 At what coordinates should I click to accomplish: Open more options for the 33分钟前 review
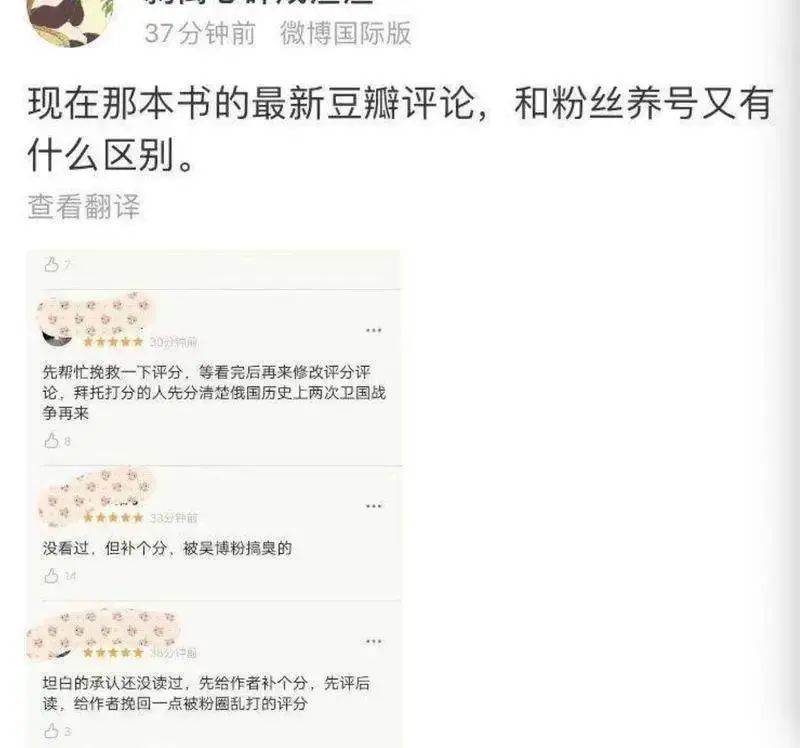pyautogui.click(x=373, y=506)
